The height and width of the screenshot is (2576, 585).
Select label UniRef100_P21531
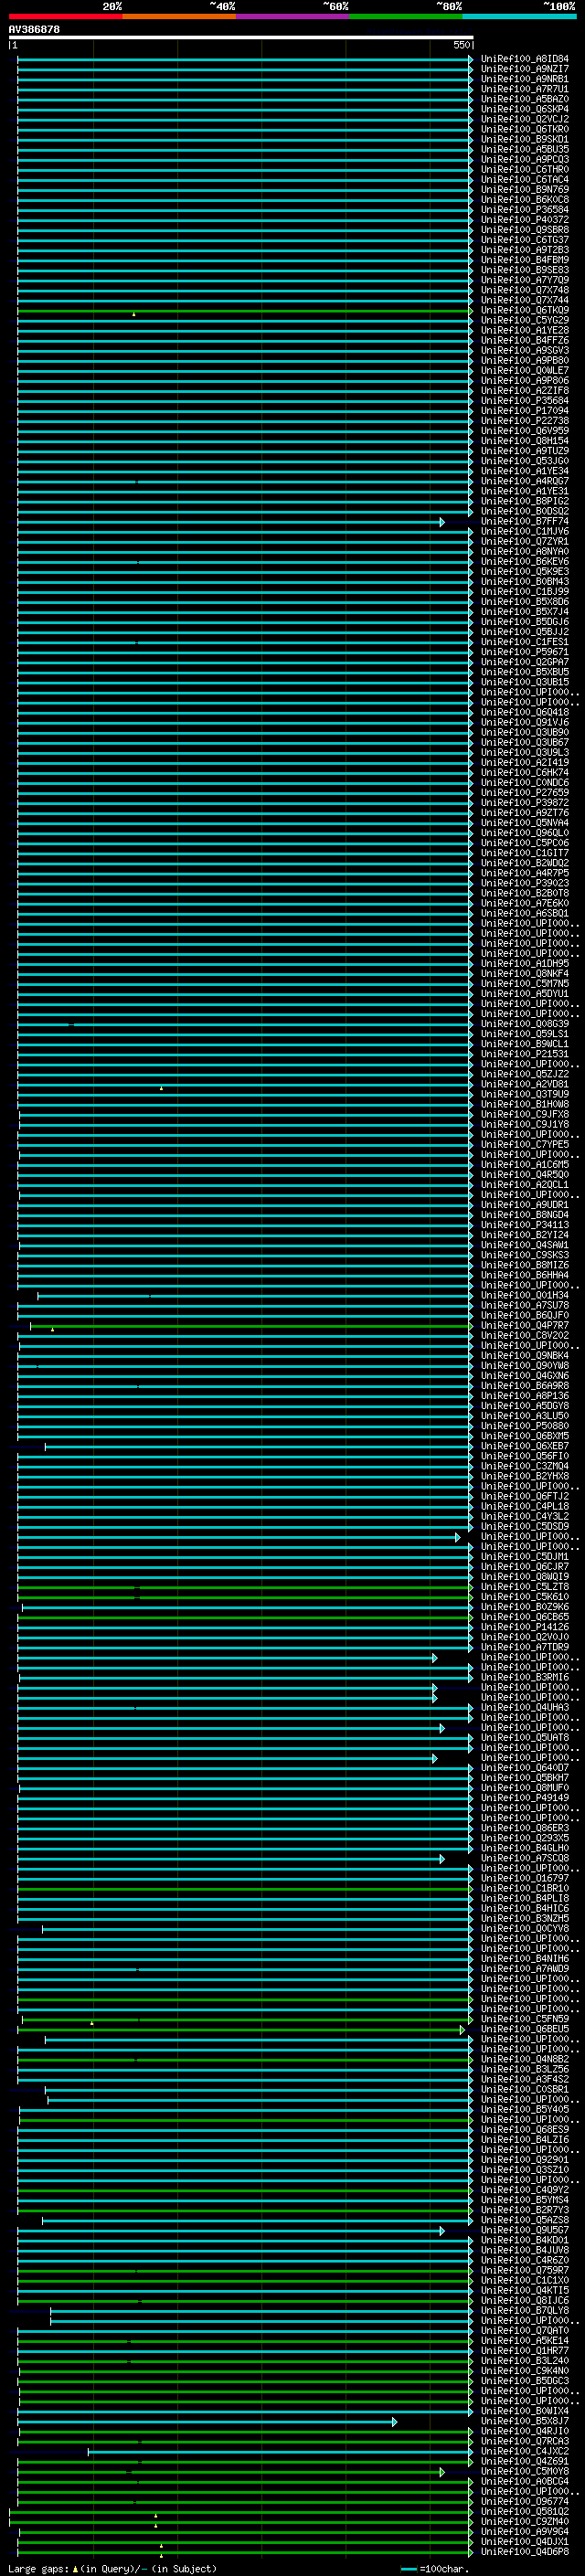click(524, 1054)
